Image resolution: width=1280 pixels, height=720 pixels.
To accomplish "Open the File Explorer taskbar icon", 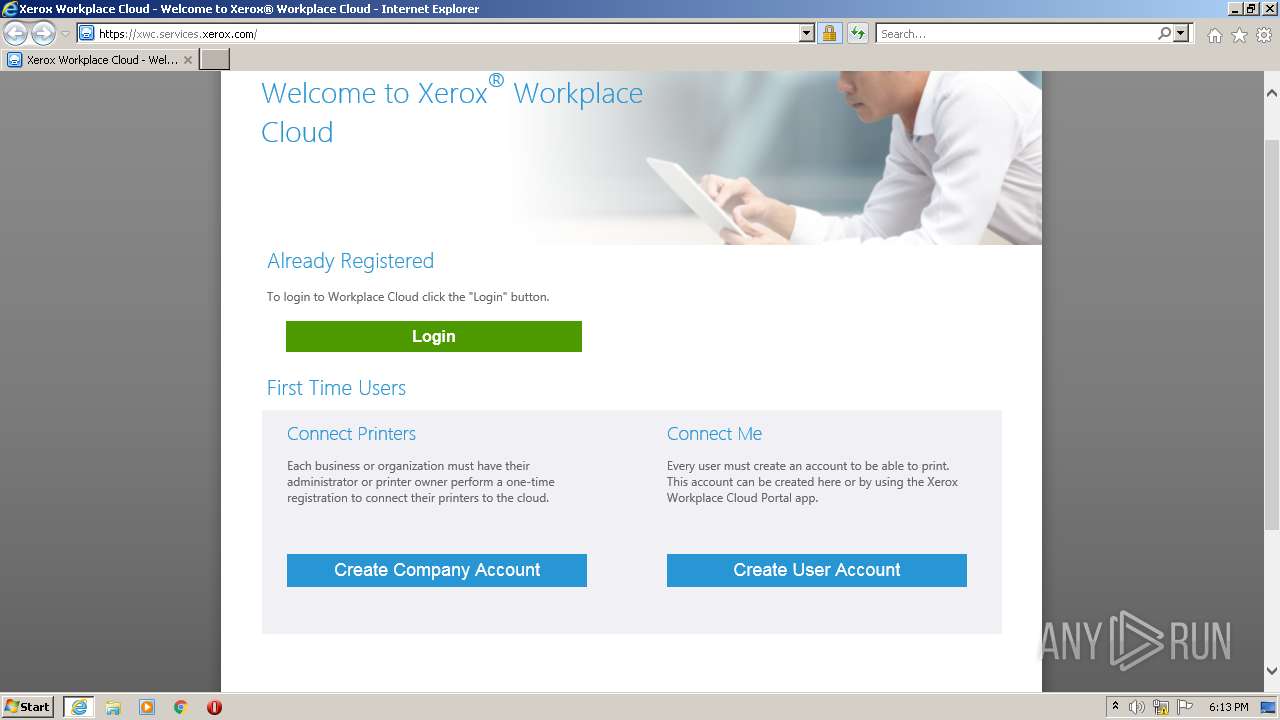I will pos(113,707).
